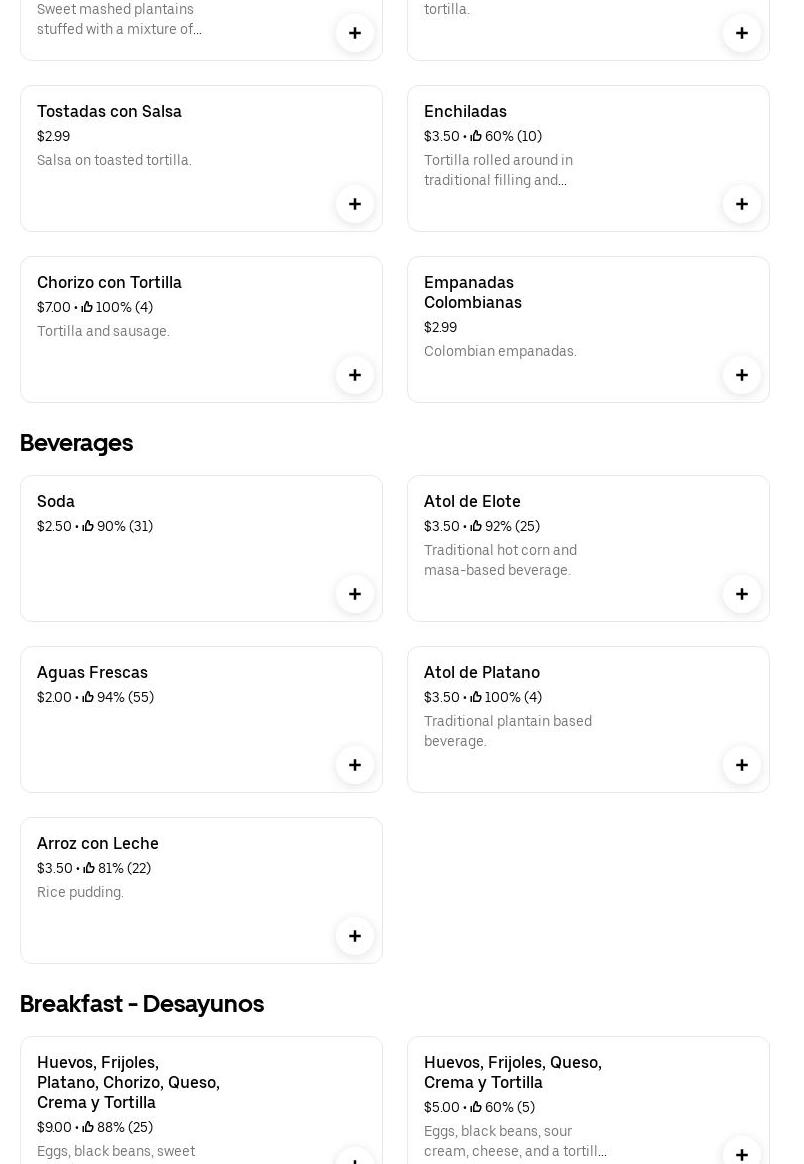This screenshot has width=804, height=1164.
Task: Add Tostadas con Salsa to cart
Action: [x=355, y=204]
